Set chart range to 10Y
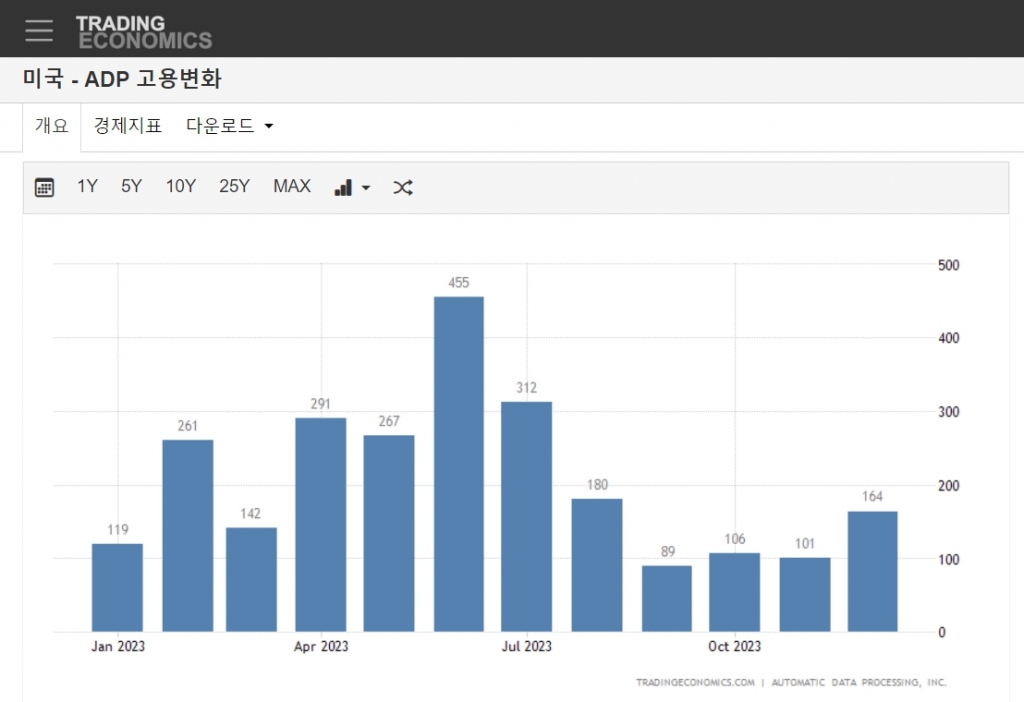This screenshot has width=1024, height=702. pos(181,186)
